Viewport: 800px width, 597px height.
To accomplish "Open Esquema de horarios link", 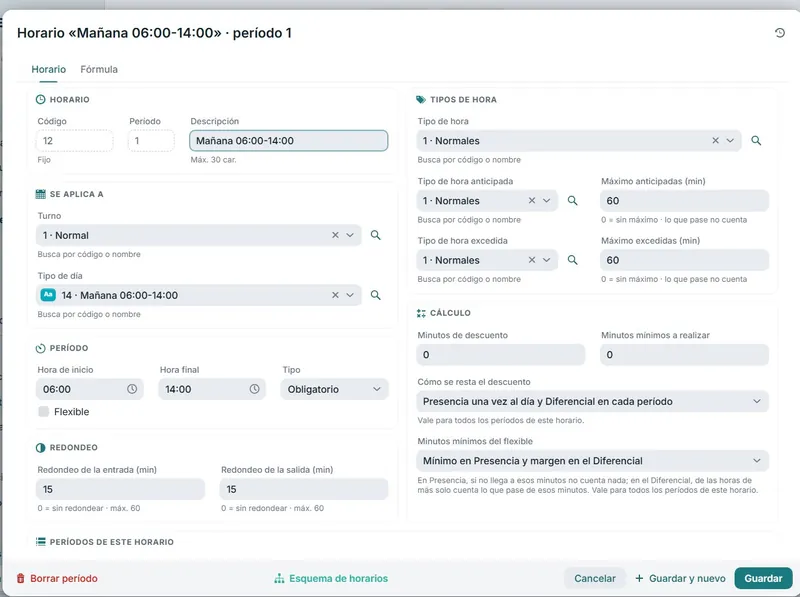I will (x=331, y=578).
